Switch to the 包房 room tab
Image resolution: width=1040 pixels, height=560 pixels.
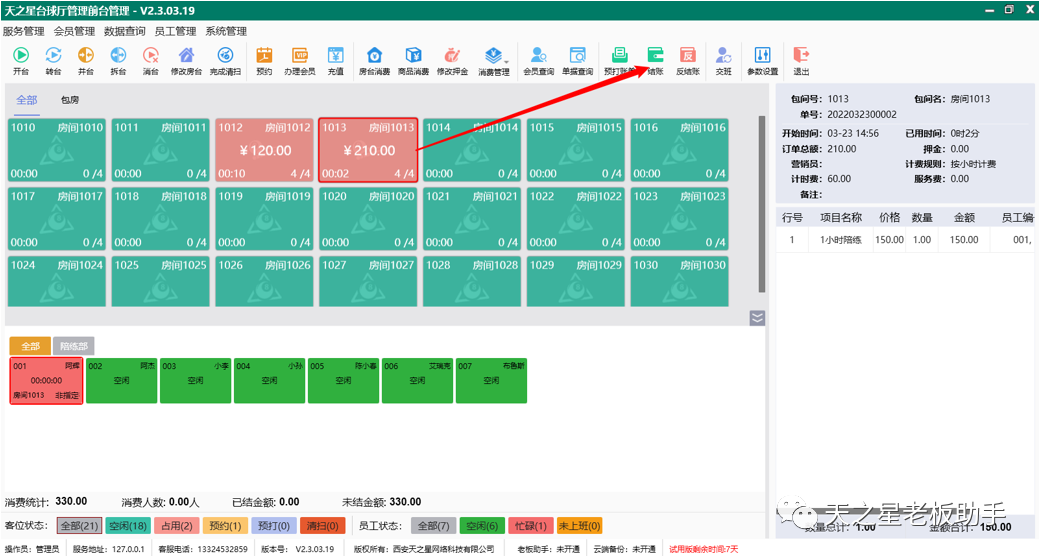tap(70, 100)
